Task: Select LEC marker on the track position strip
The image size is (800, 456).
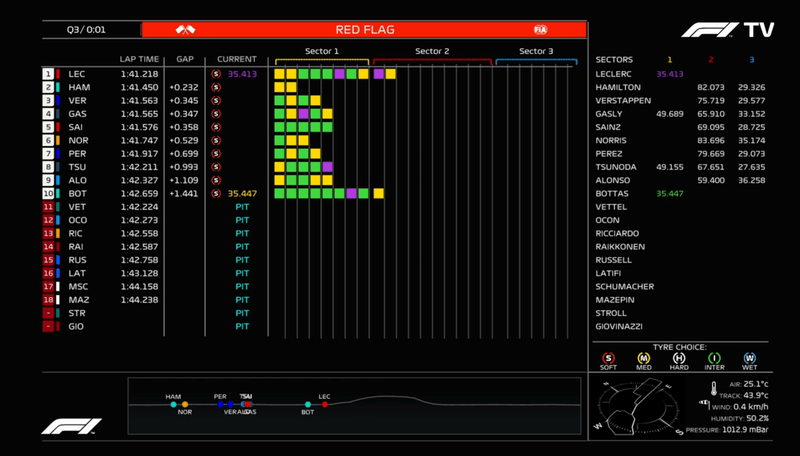Action: pos(324,404)
